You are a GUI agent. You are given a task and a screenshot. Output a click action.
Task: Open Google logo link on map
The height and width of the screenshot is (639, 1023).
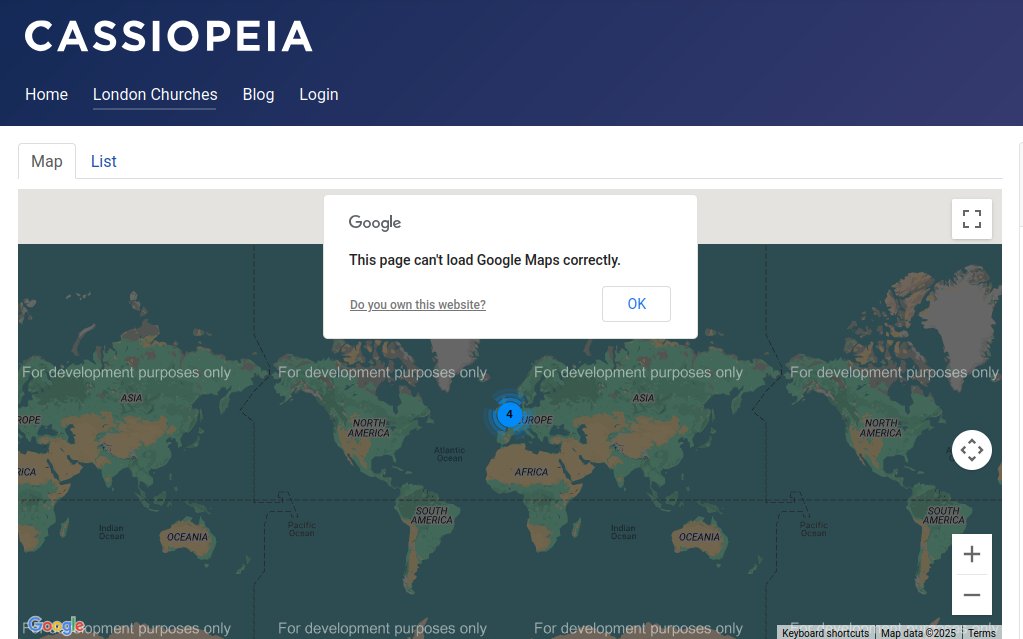tap(55, 625)
